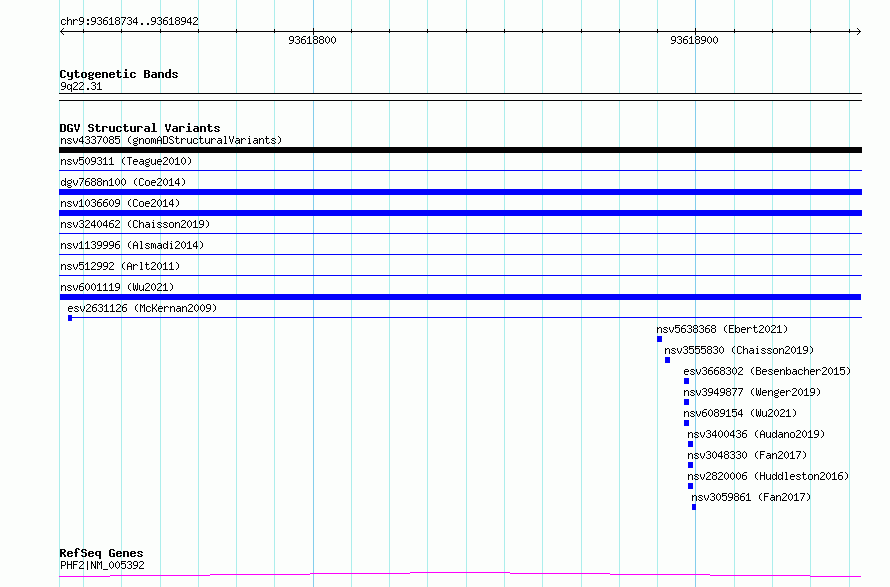This screenshot has width=890, height=587.
Task: Click the blue marker under esv3668302
Action: 686,381
